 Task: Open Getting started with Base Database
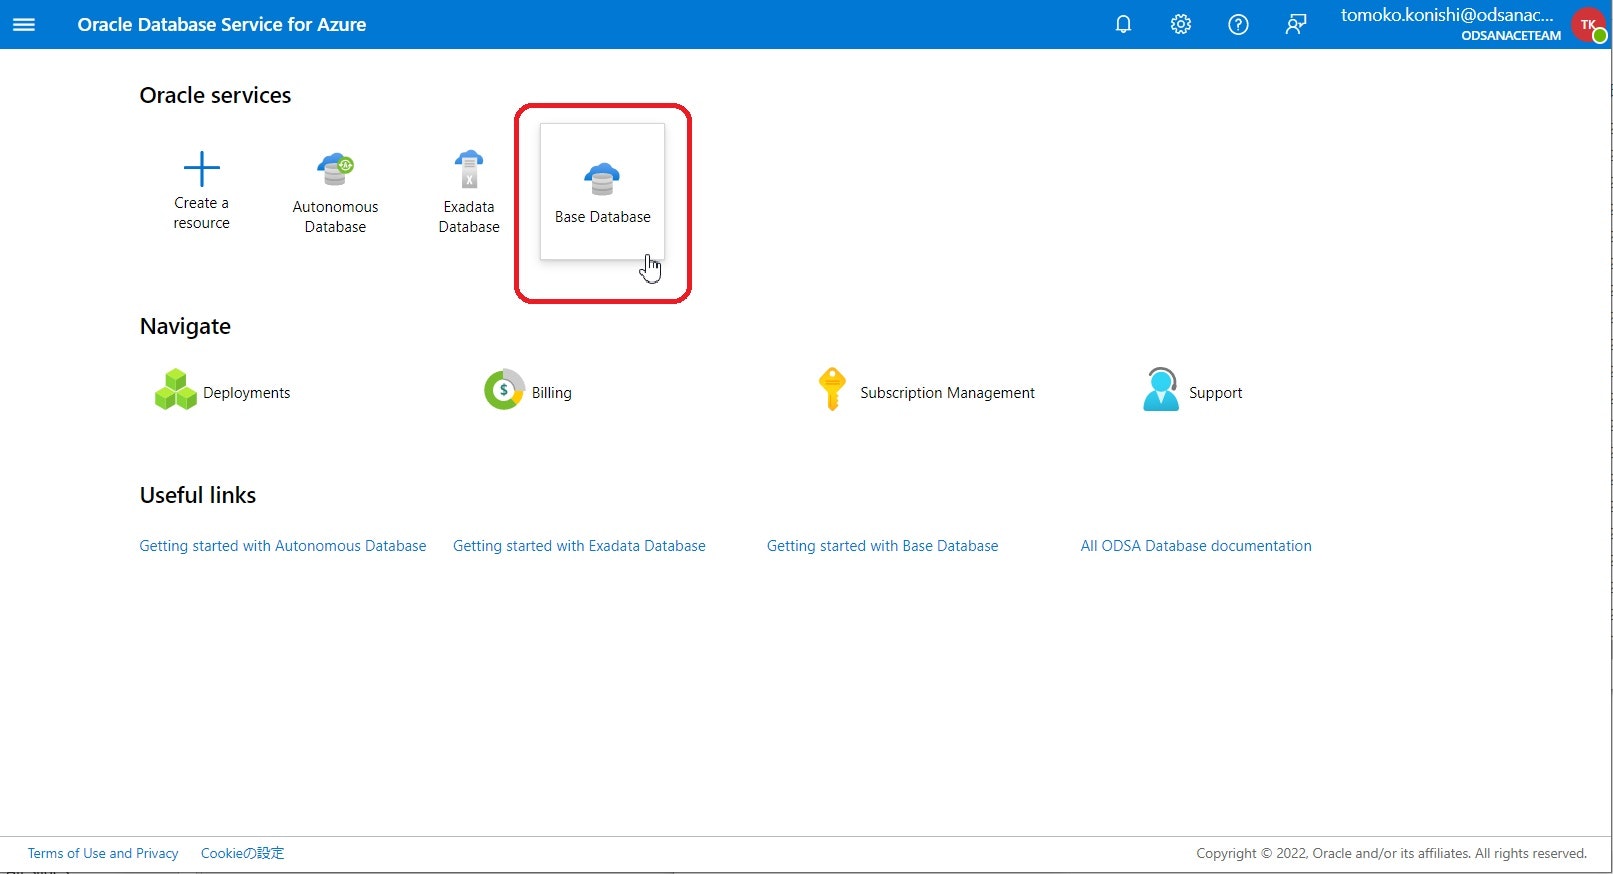point(882,546)
